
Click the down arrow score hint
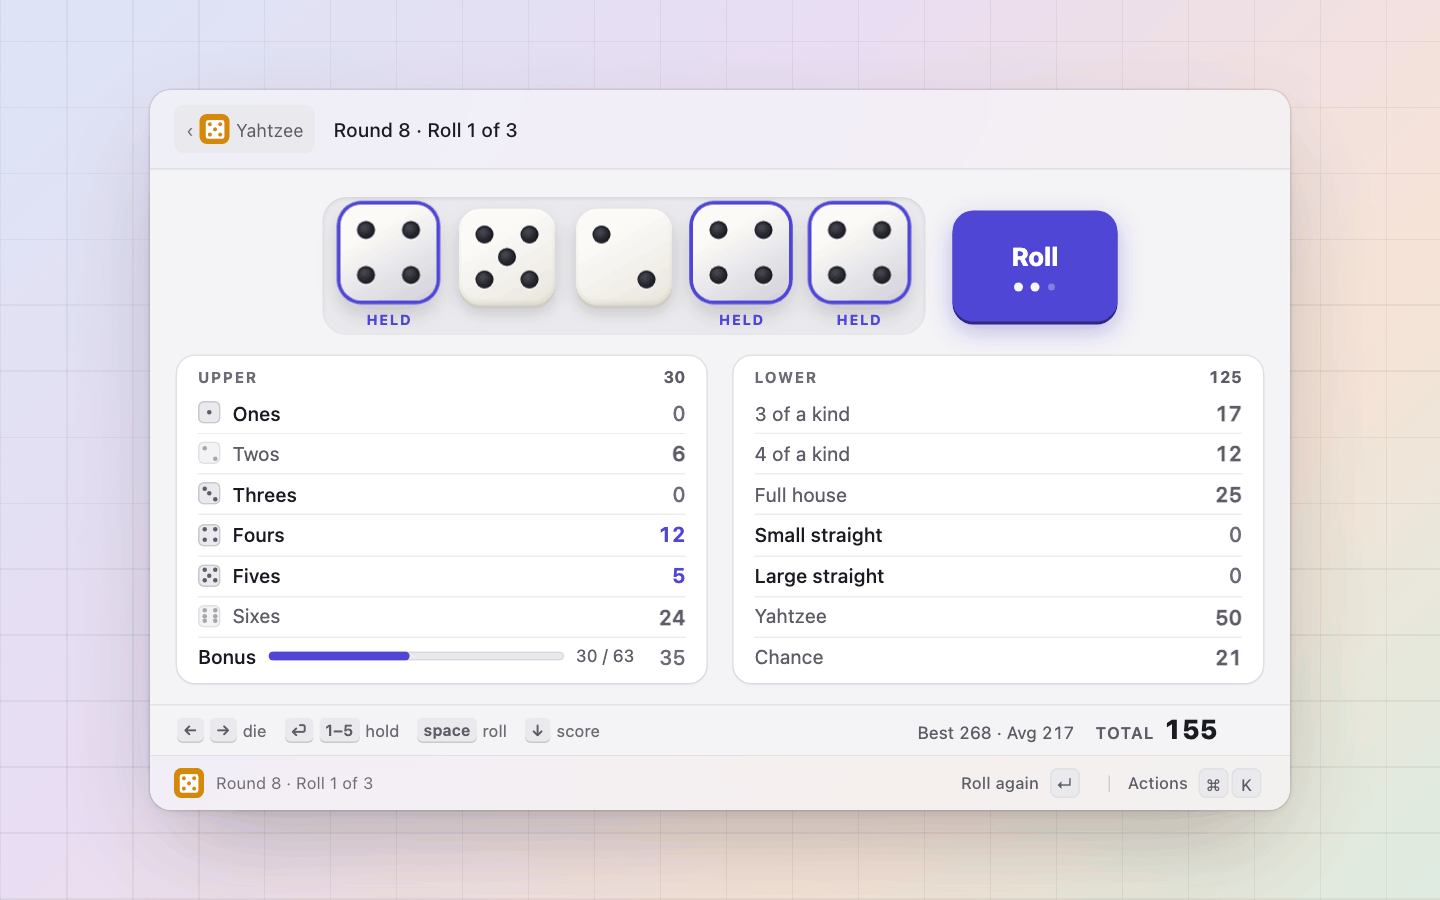(x=537, y=731)
